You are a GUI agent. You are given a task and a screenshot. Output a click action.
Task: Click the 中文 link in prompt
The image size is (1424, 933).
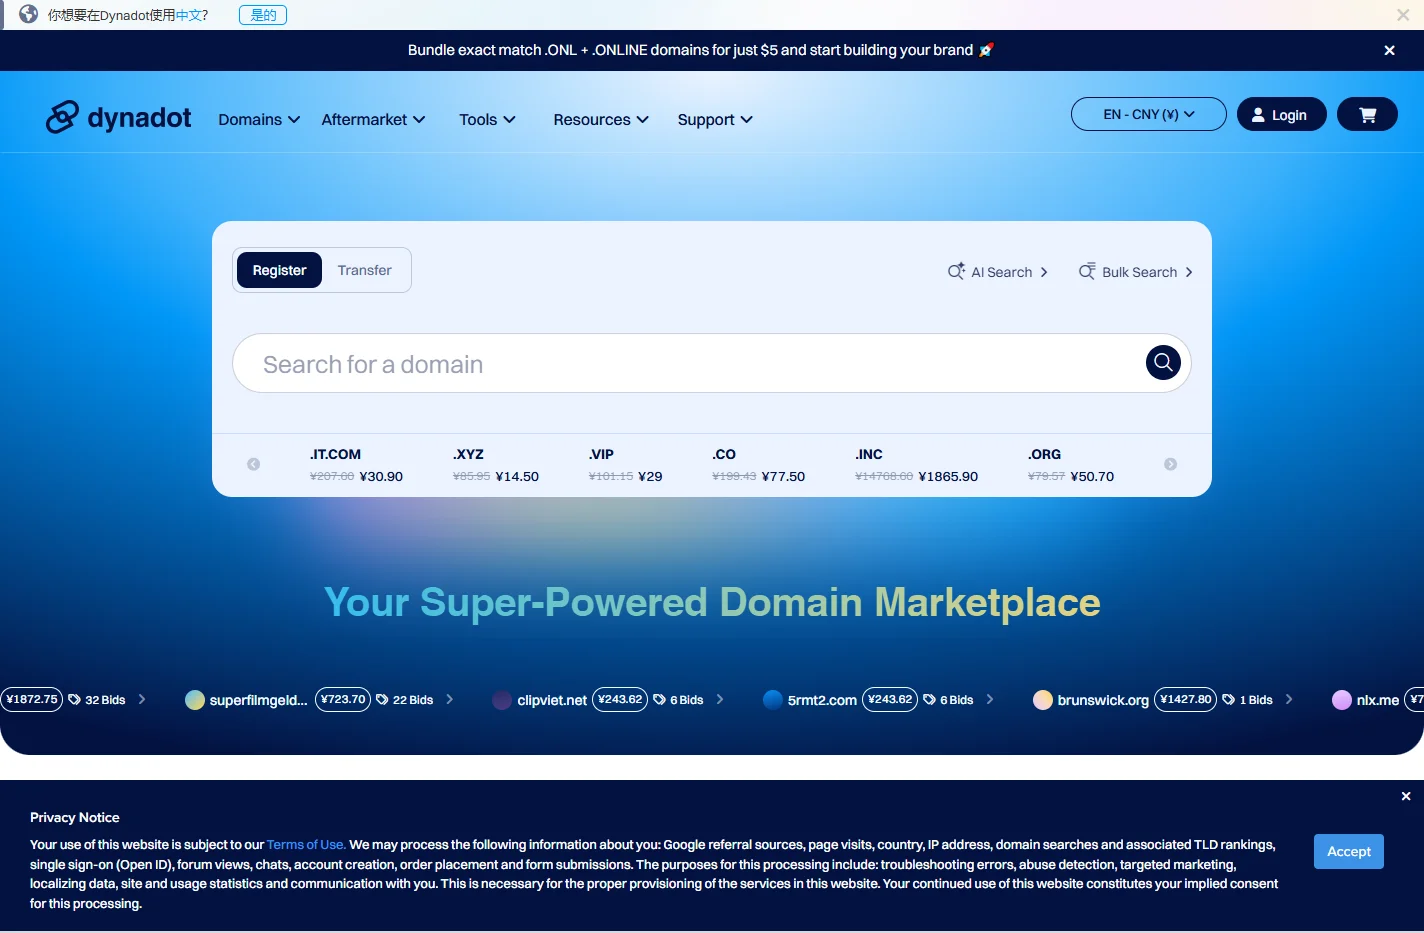tap(189, 15)
